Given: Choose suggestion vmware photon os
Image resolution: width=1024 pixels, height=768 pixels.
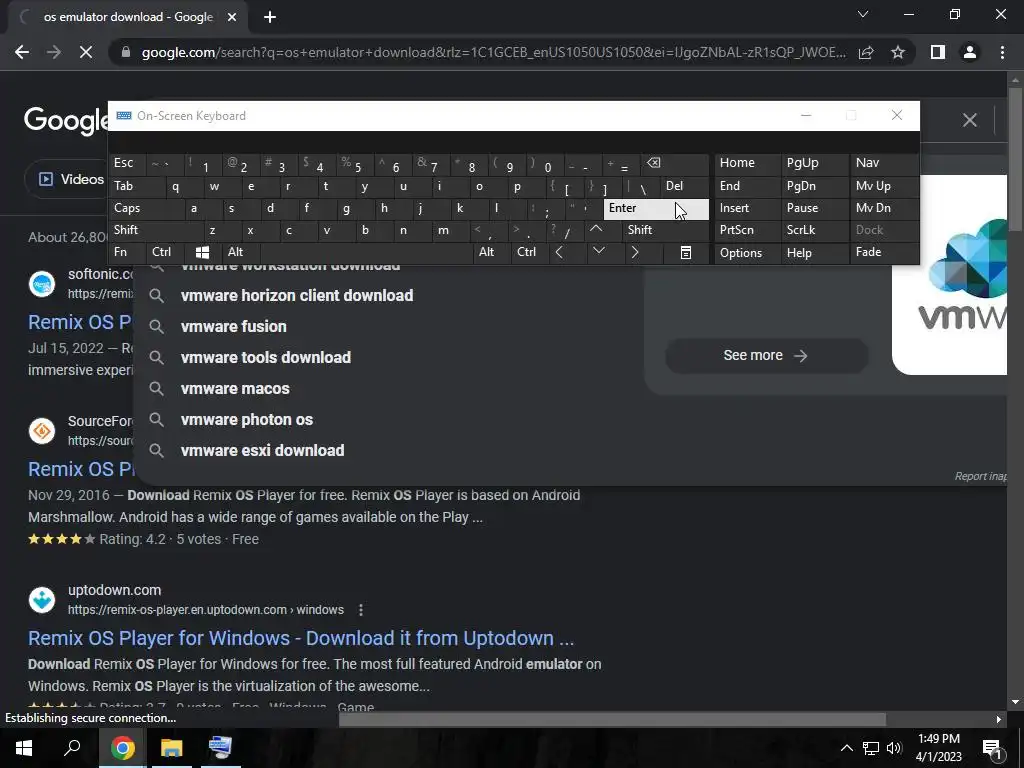Looking at the screenshot, I should (x=246, y=419).
